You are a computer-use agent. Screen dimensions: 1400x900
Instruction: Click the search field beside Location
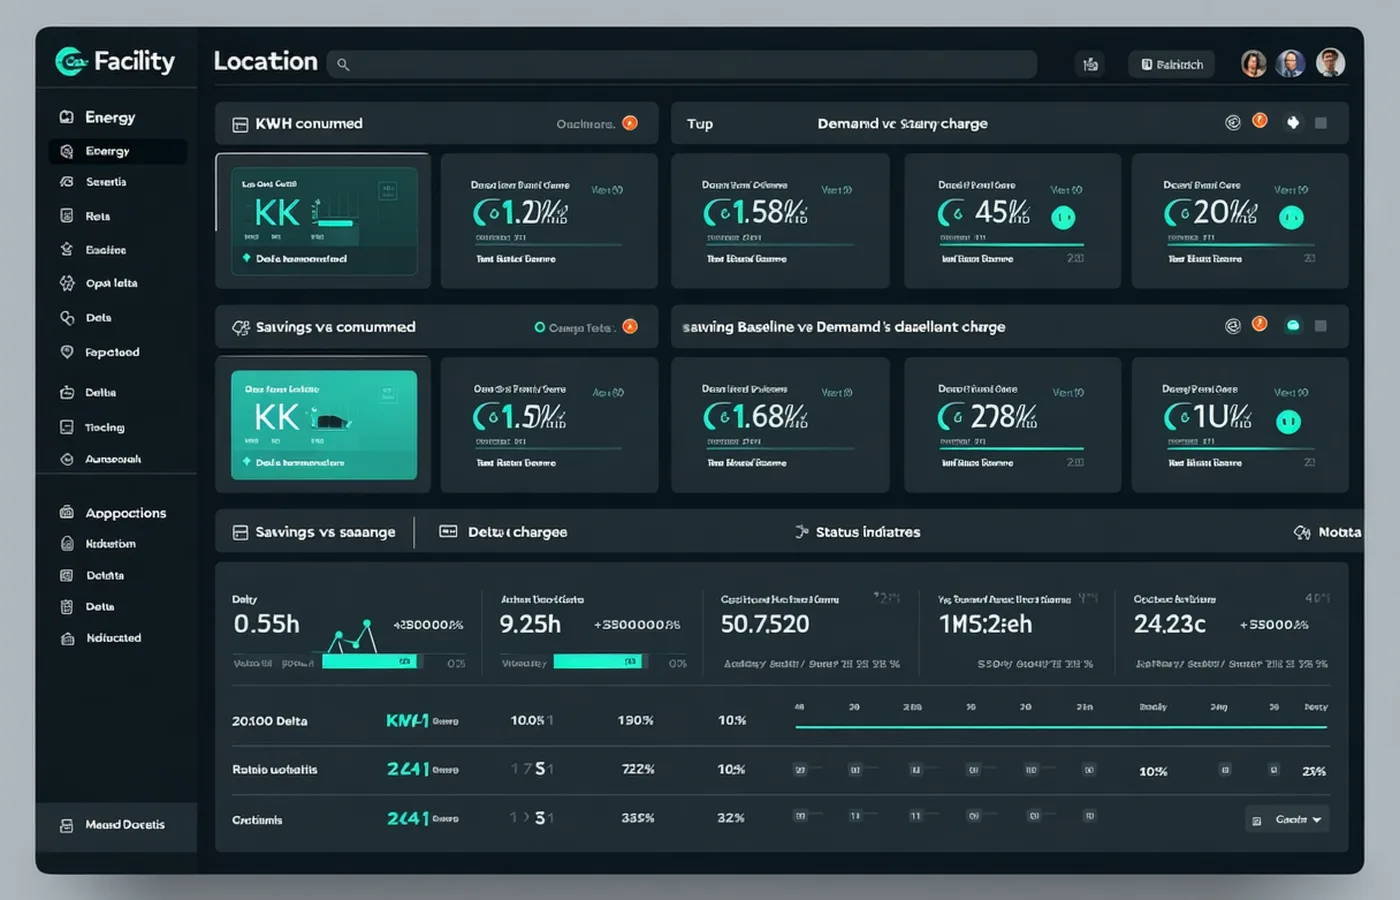coord(681,64)
